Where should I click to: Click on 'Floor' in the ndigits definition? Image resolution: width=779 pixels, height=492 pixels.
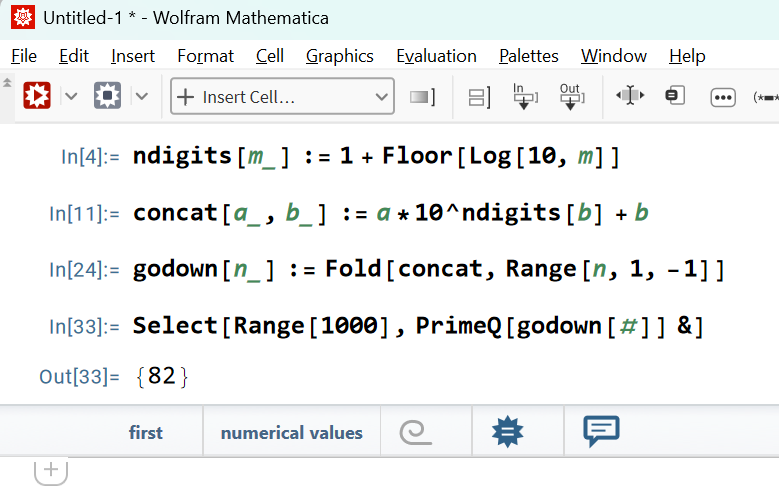click(417, 156)
